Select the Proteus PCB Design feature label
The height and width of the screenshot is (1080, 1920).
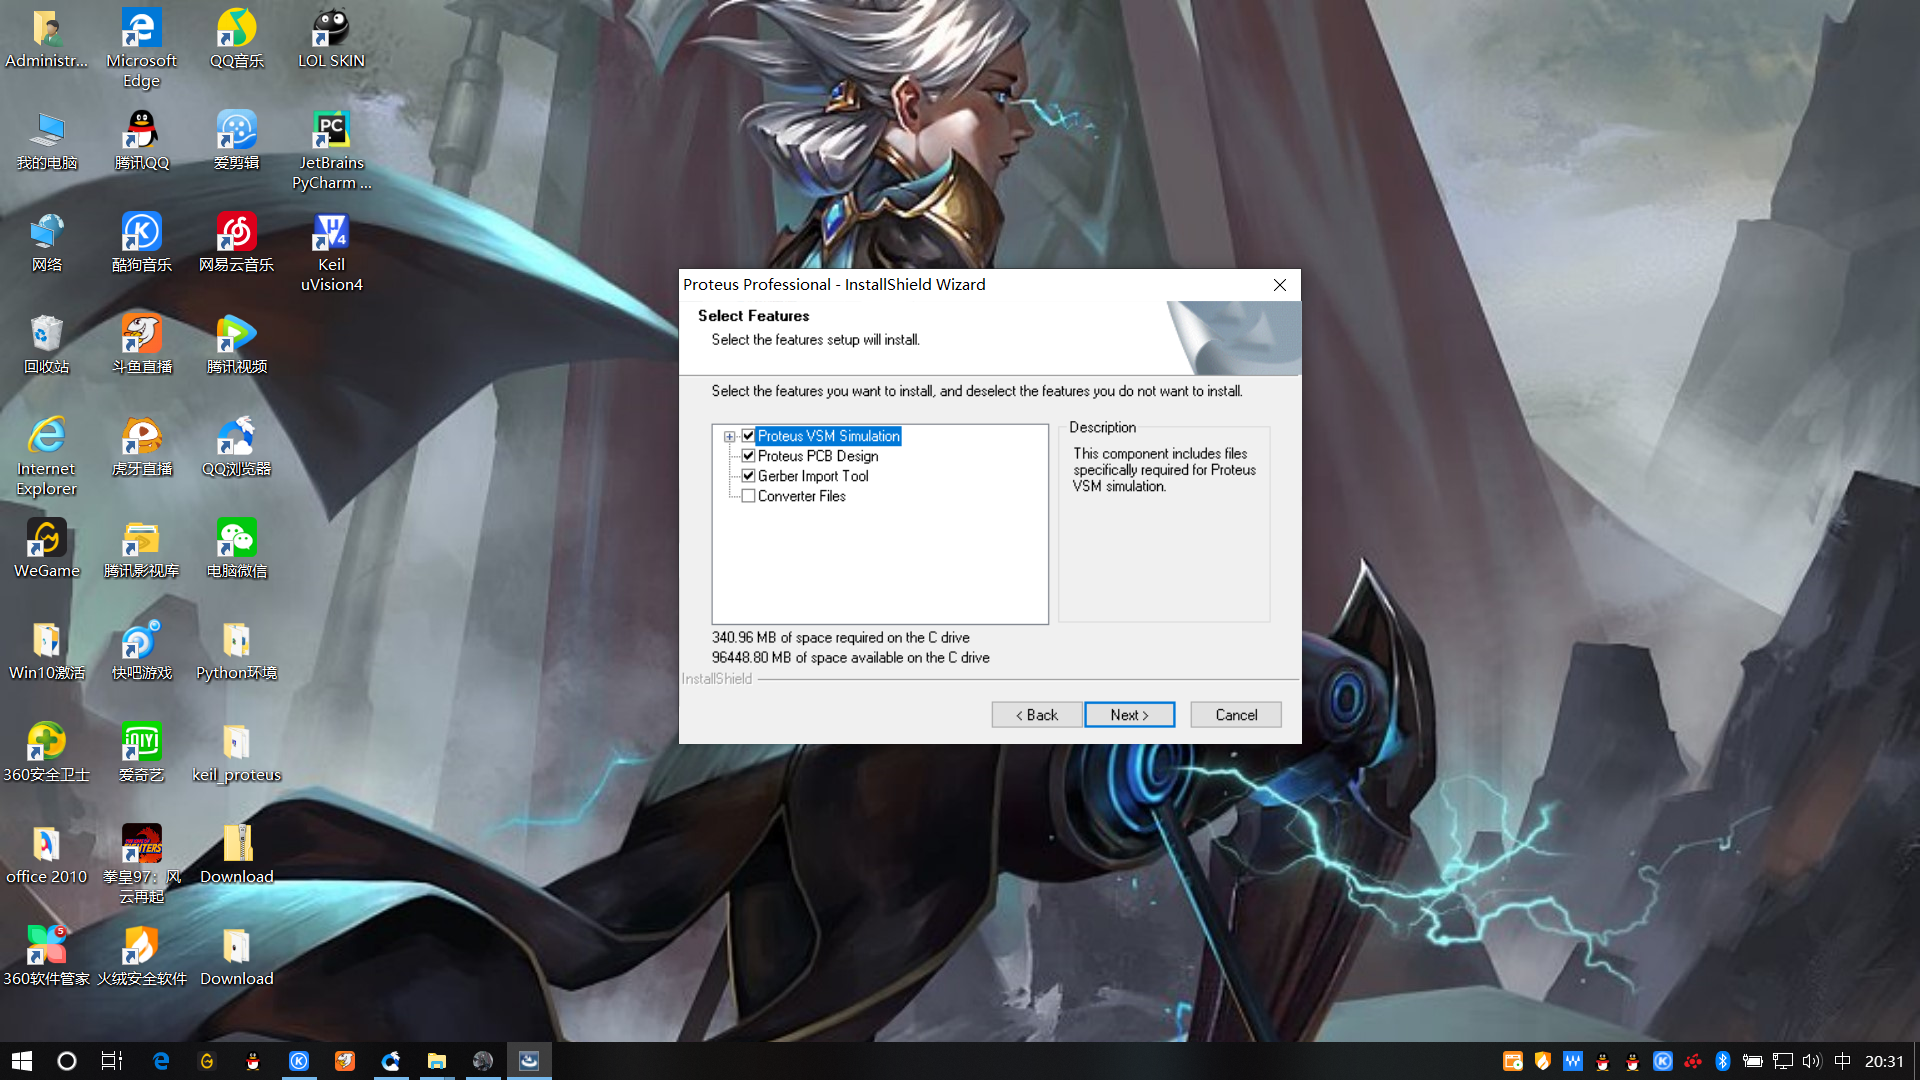pyautogui.click(x=818, y=456)
